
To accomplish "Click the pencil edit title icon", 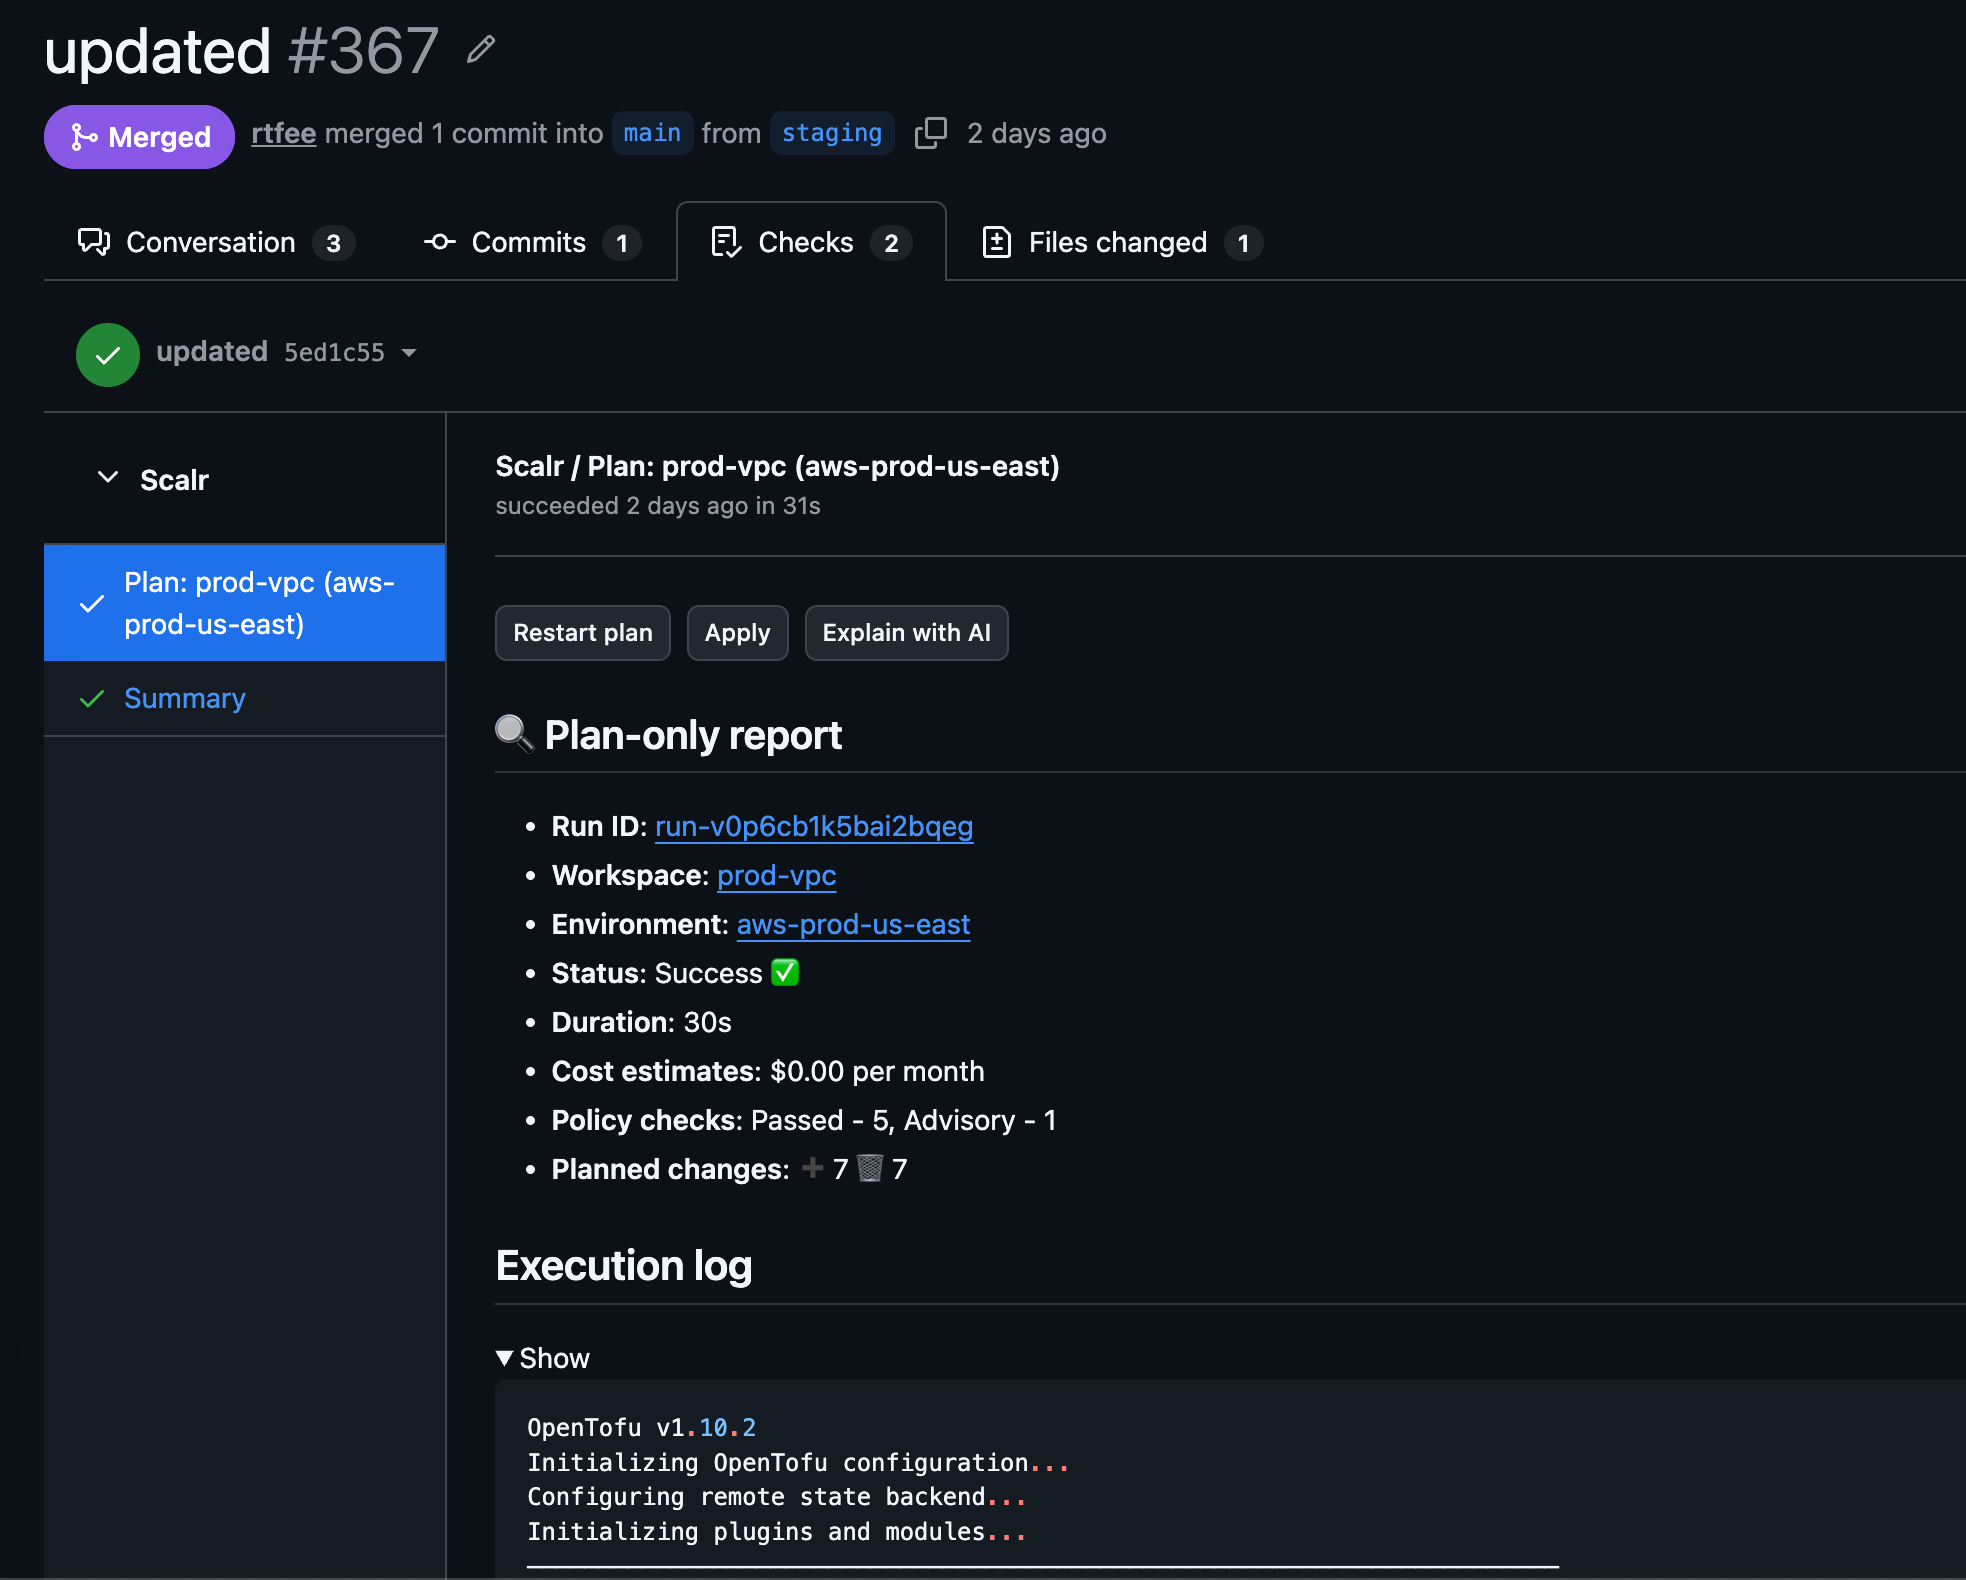I will tap(481, 49).
